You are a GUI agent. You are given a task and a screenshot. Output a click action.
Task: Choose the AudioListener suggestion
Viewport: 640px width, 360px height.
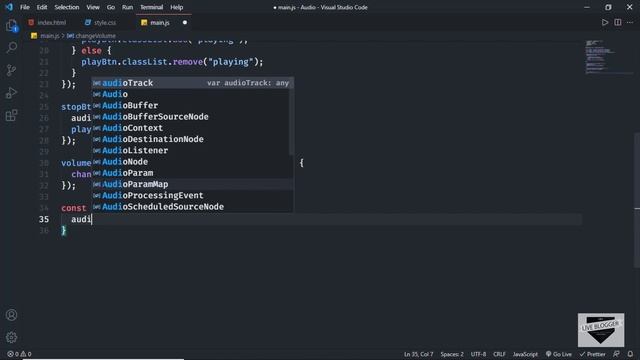[x=192, y=150]
